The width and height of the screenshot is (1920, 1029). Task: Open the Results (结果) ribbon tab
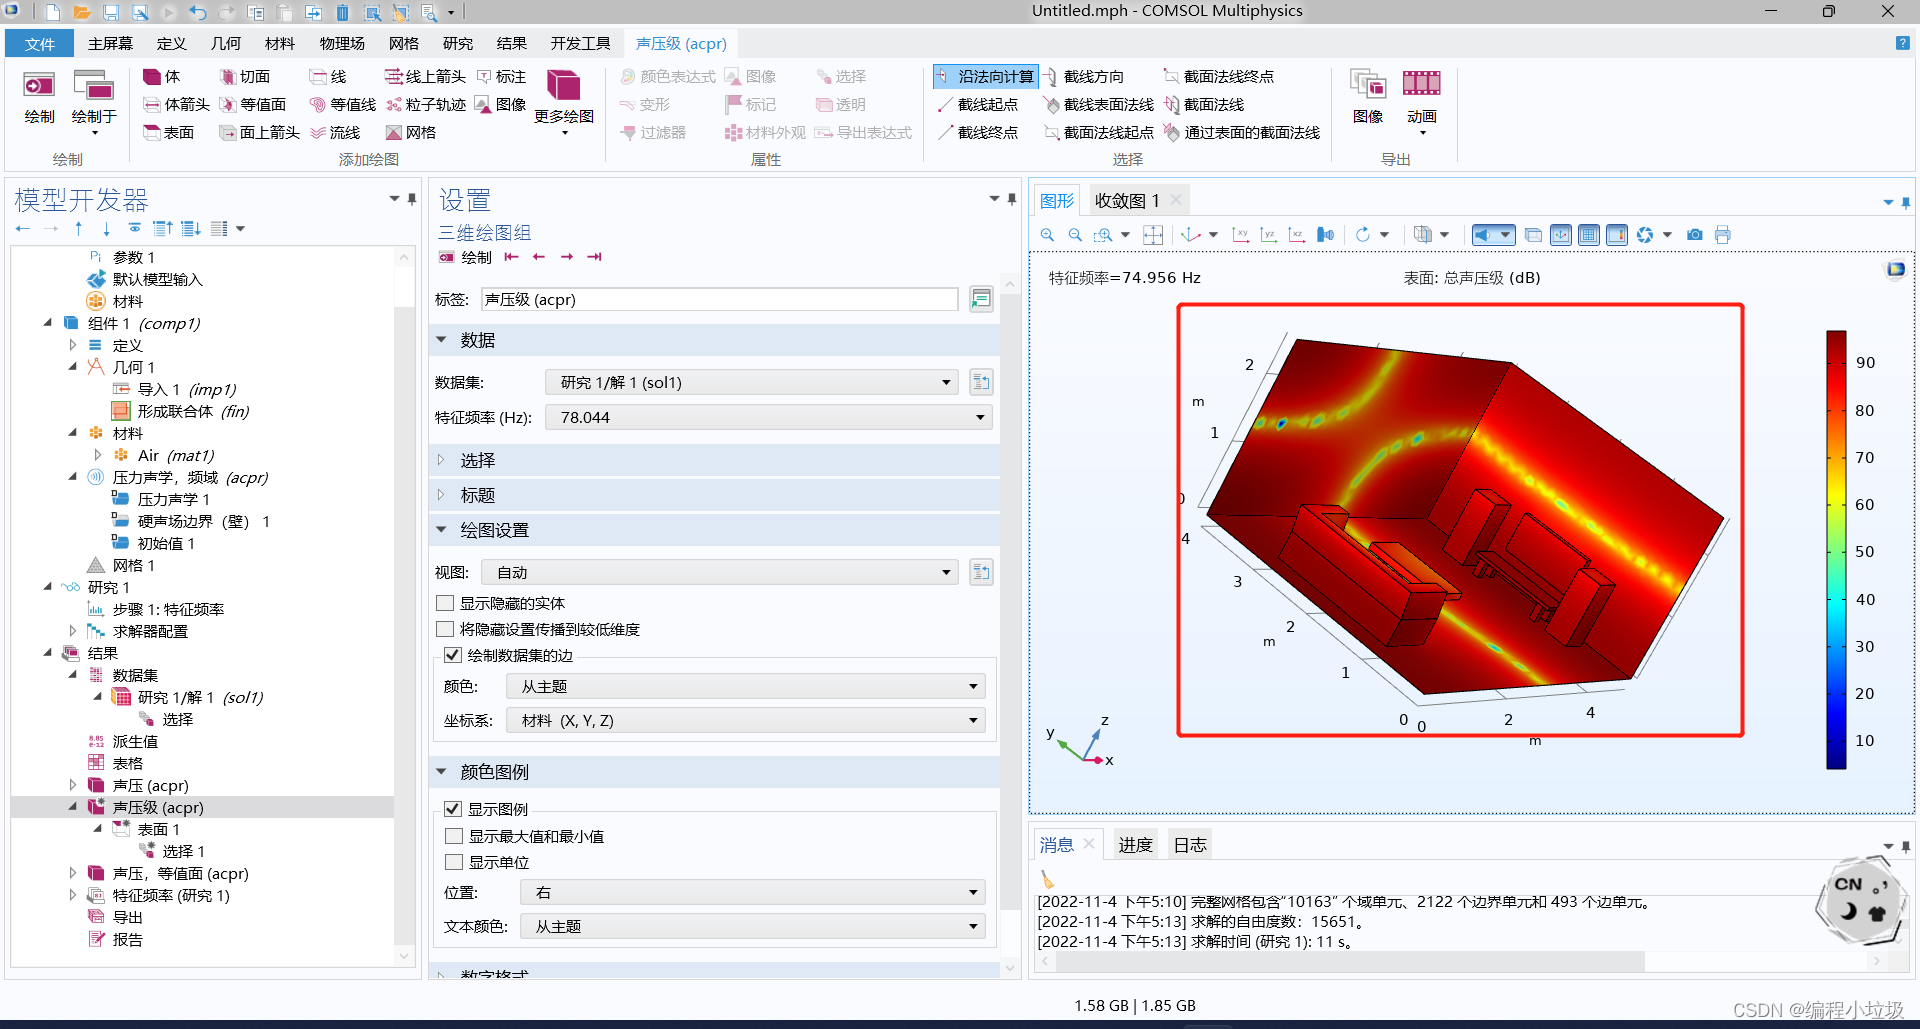[511, 44]
